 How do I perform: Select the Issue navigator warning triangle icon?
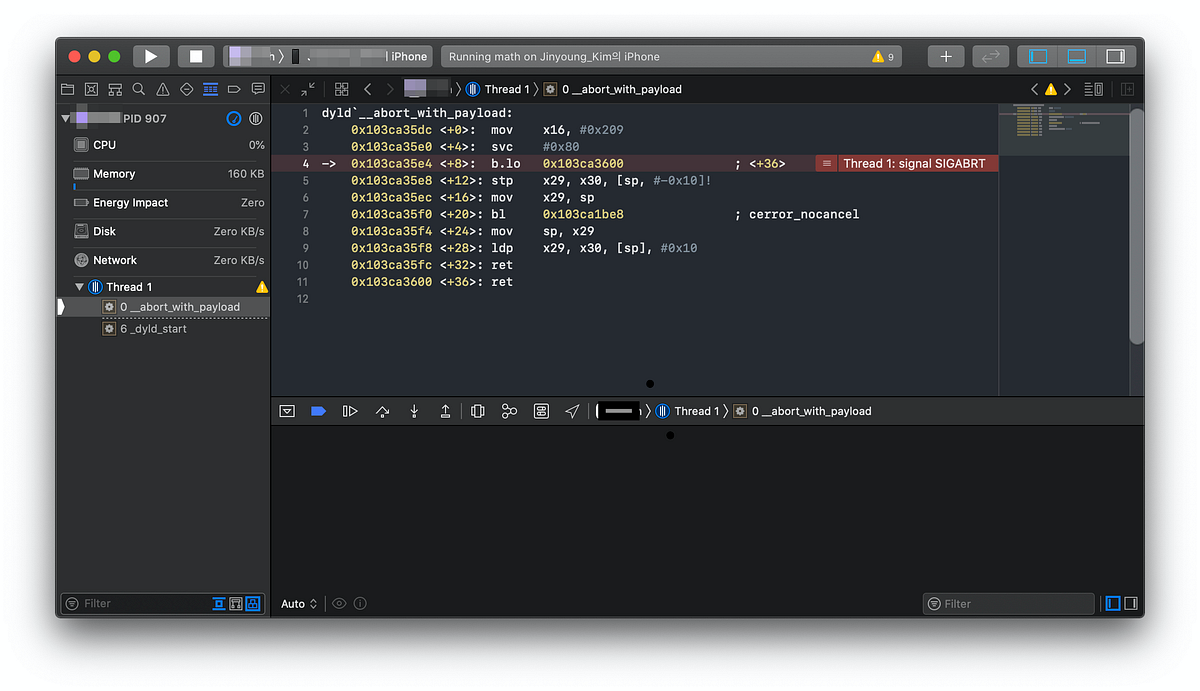pyautogui.click(x=163, y=88)
